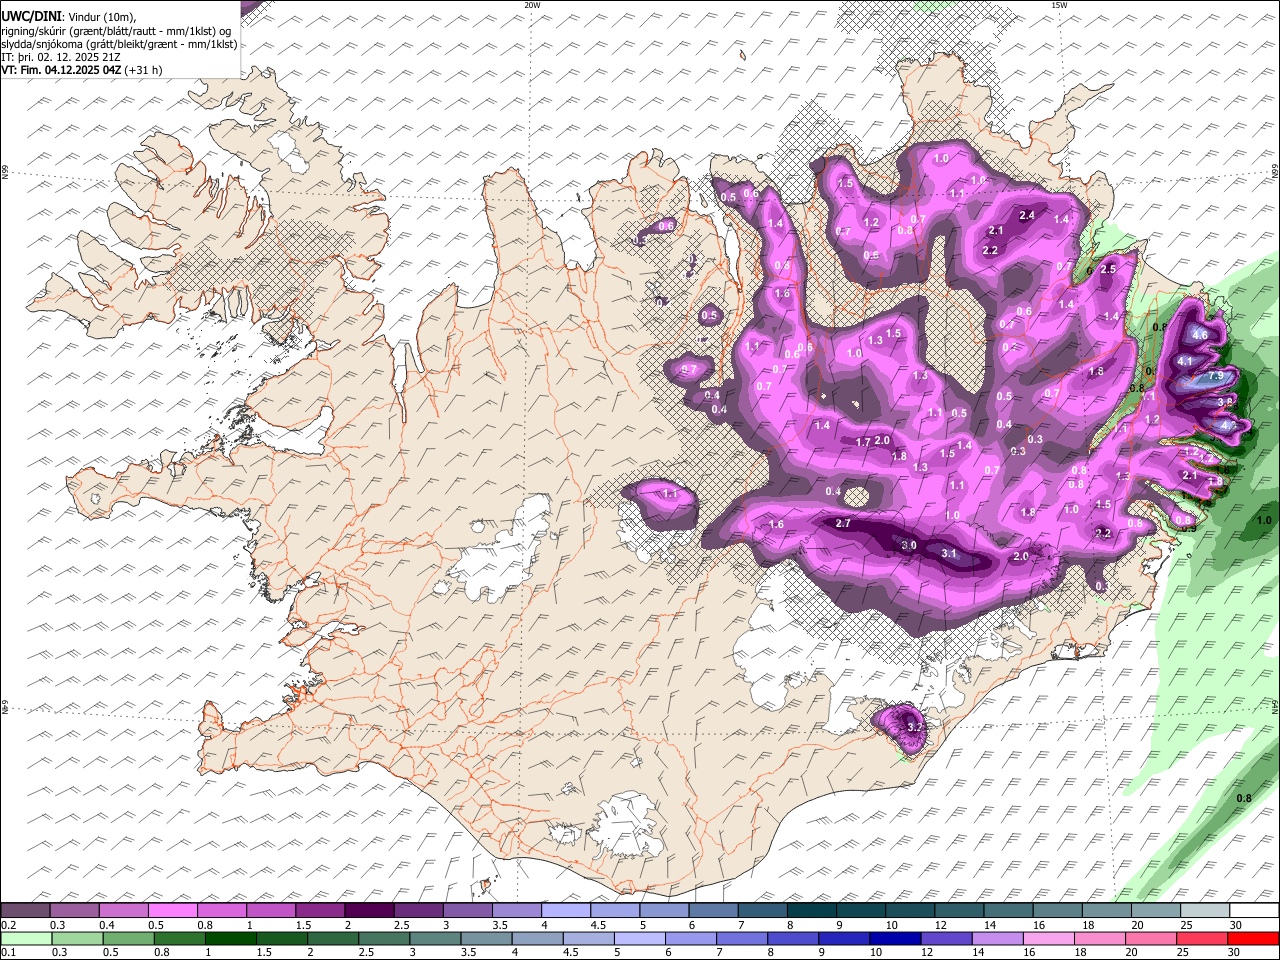The image size is (1280, 960).
Task: Click the darkest green bottom-row swatch between 1 and 1.5
Action: point(233,939)
